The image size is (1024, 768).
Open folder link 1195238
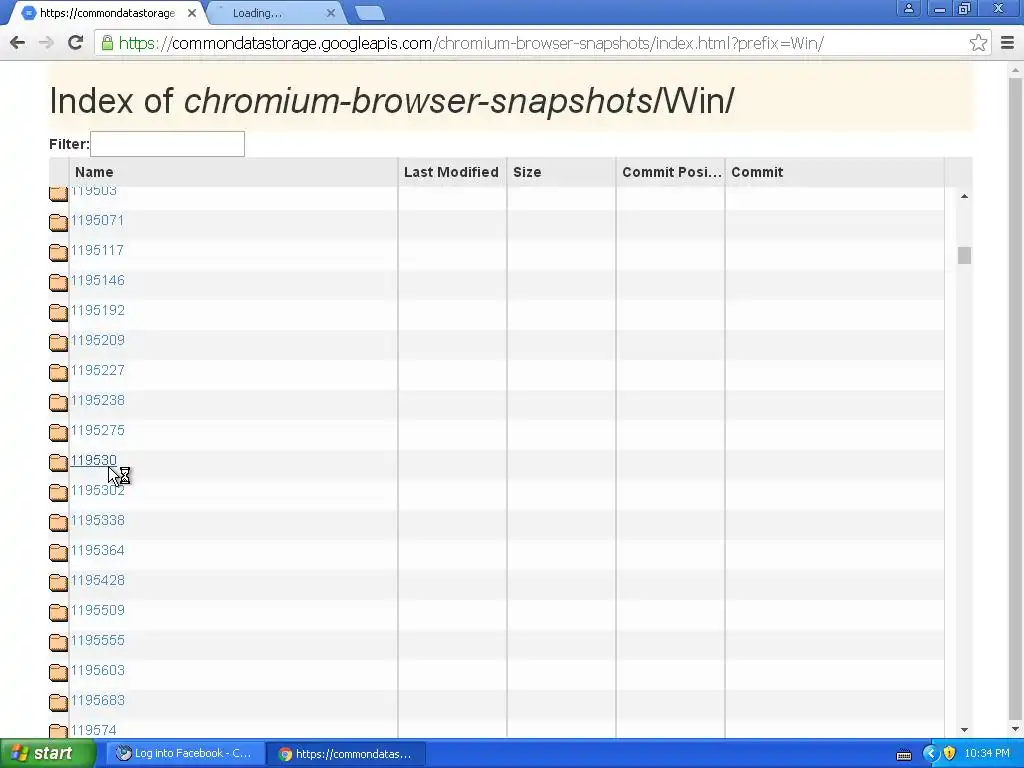click(97, 400)
